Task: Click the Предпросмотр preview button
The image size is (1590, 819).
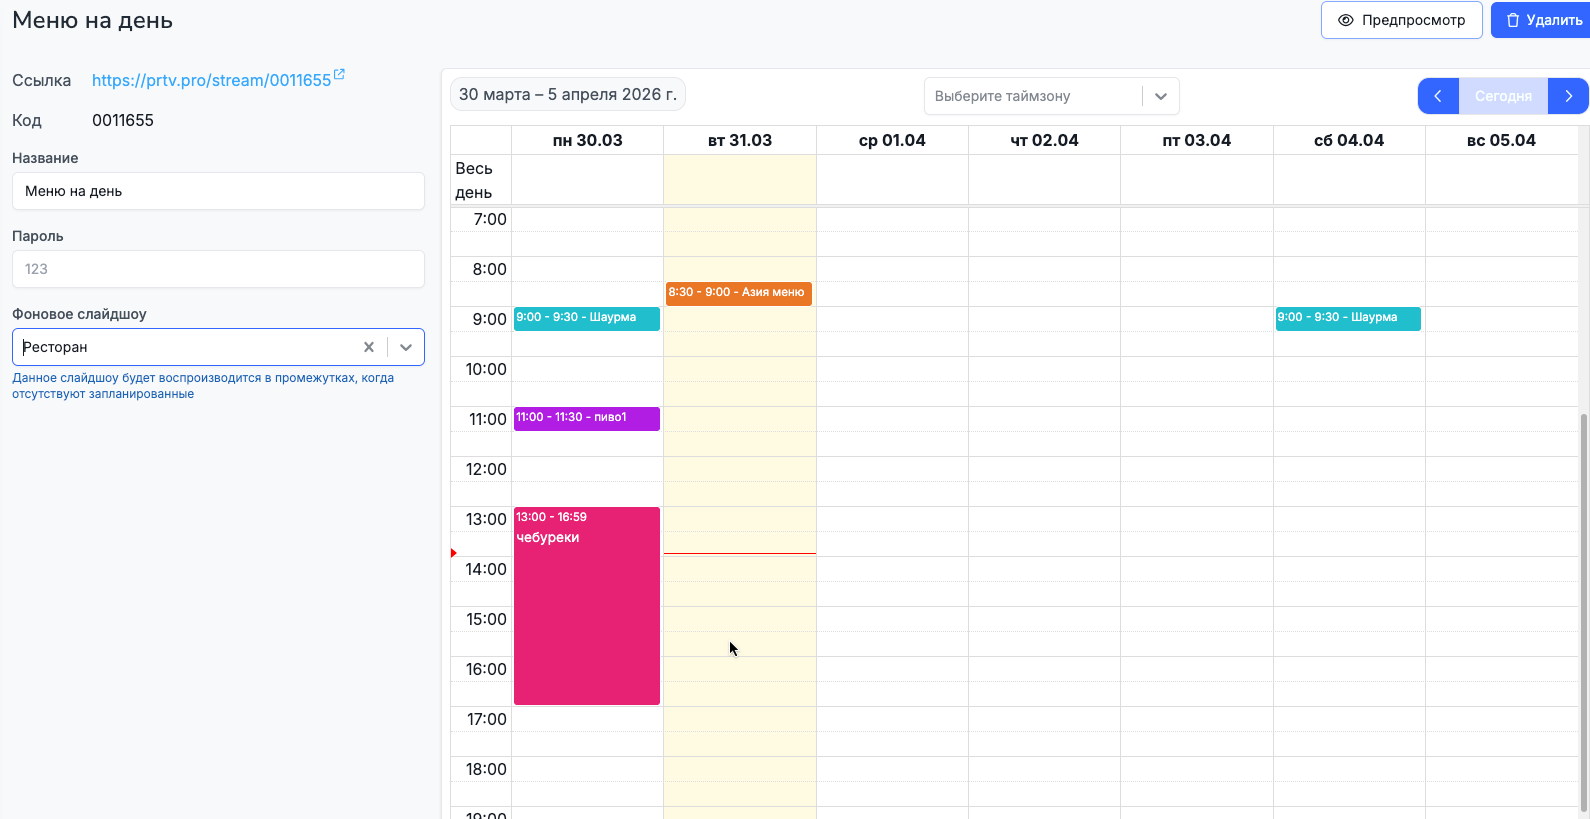Action: click(1401, 20)
